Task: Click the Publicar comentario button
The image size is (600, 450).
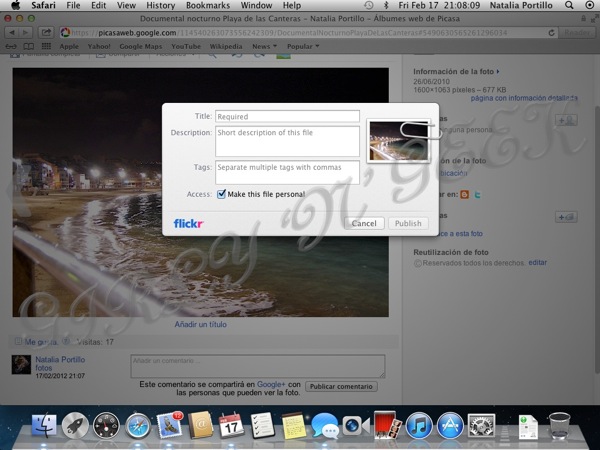Action: pos(341,386)
